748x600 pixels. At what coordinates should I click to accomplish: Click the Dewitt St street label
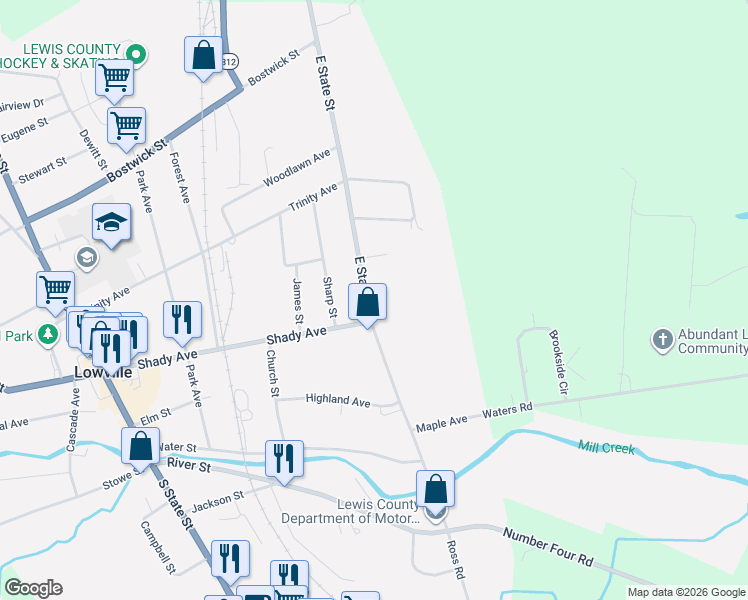pos(93,149)
